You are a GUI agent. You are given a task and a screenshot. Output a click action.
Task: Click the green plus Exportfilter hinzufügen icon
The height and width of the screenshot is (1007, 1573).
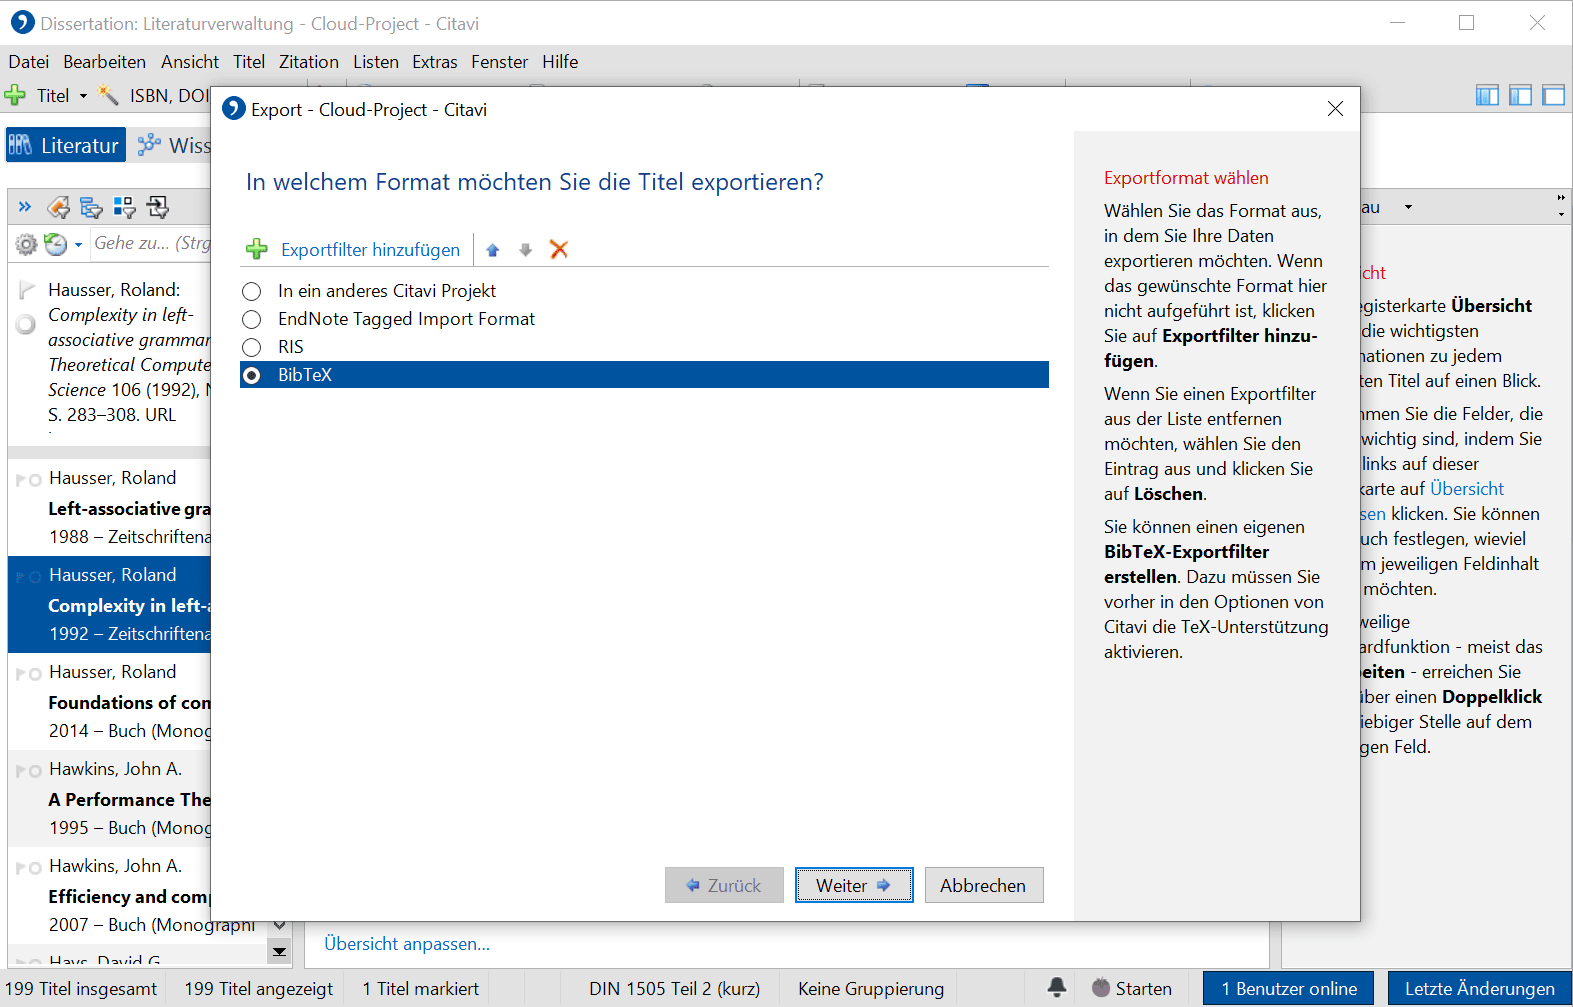[x=257, y=249]
